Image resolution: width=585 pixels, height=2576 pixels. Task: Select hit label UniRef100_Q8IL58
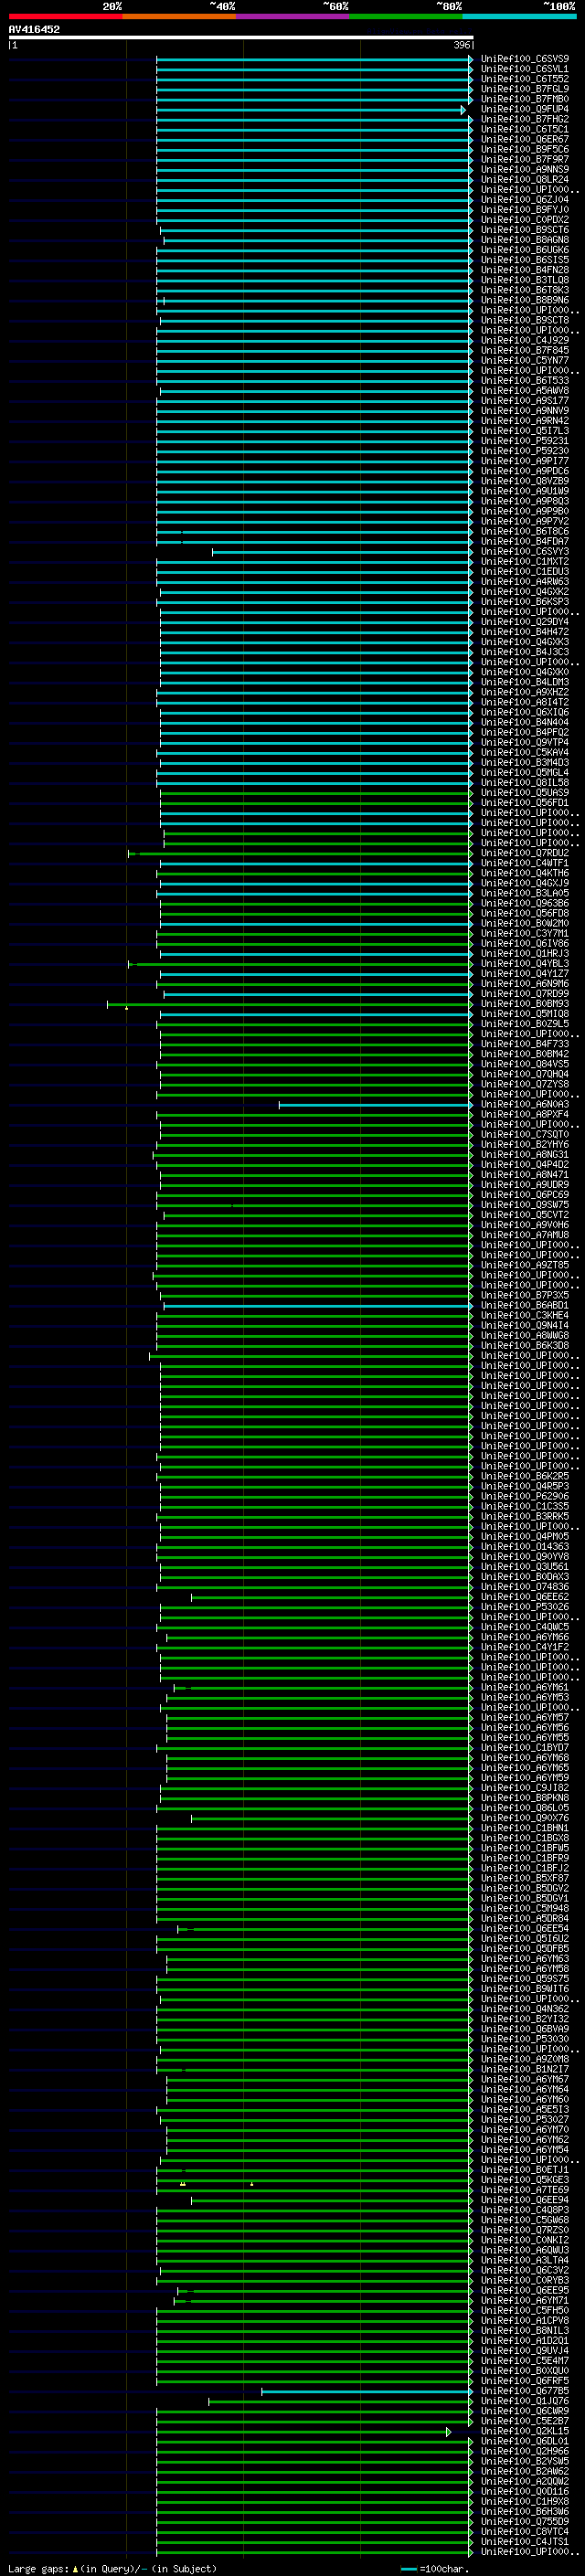(x=525, y=783)
